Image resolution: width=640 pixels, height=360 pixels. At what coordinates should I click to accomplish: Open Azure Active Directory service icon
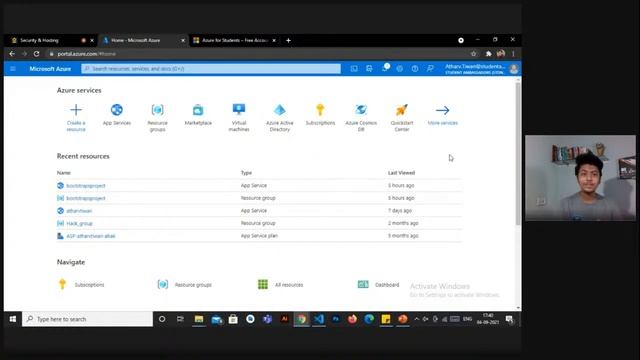coord(280,110)
